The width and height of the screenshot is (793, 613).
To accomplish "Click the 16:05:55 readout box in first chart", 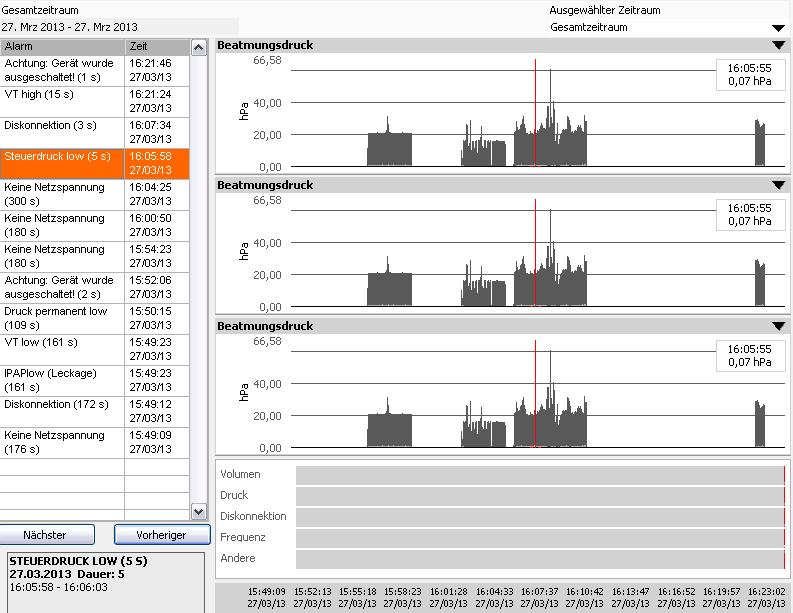I will pyautogui.click(x=750, y=75).
